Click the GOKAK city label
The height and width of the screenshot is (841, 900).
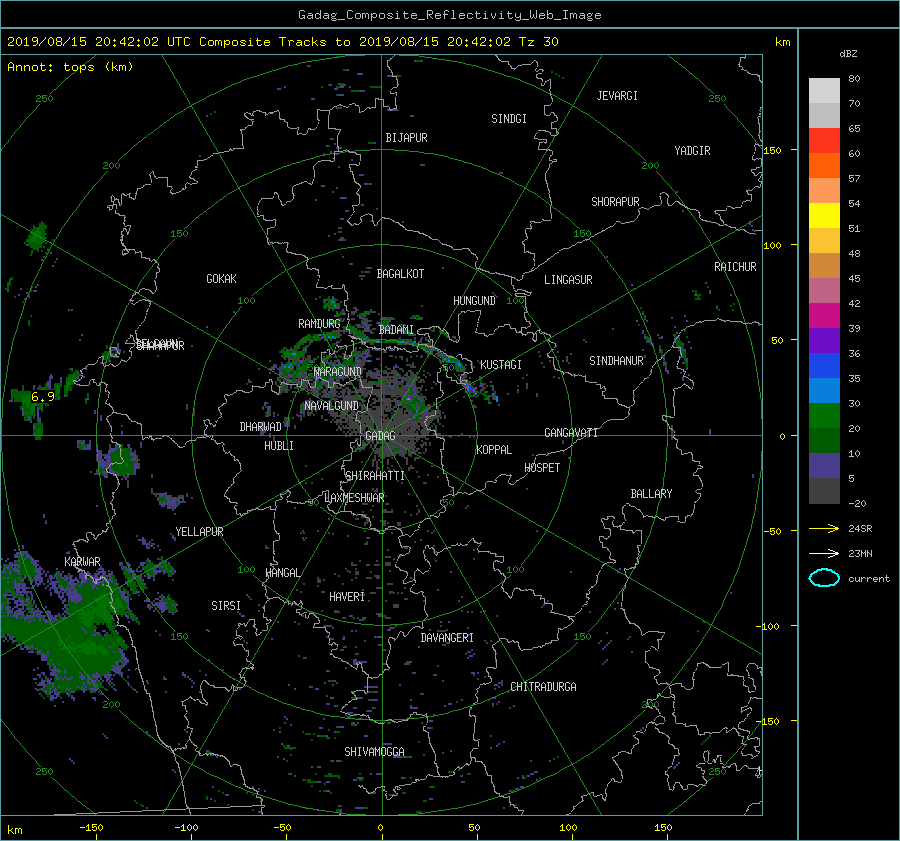click(x=221, y=279)
